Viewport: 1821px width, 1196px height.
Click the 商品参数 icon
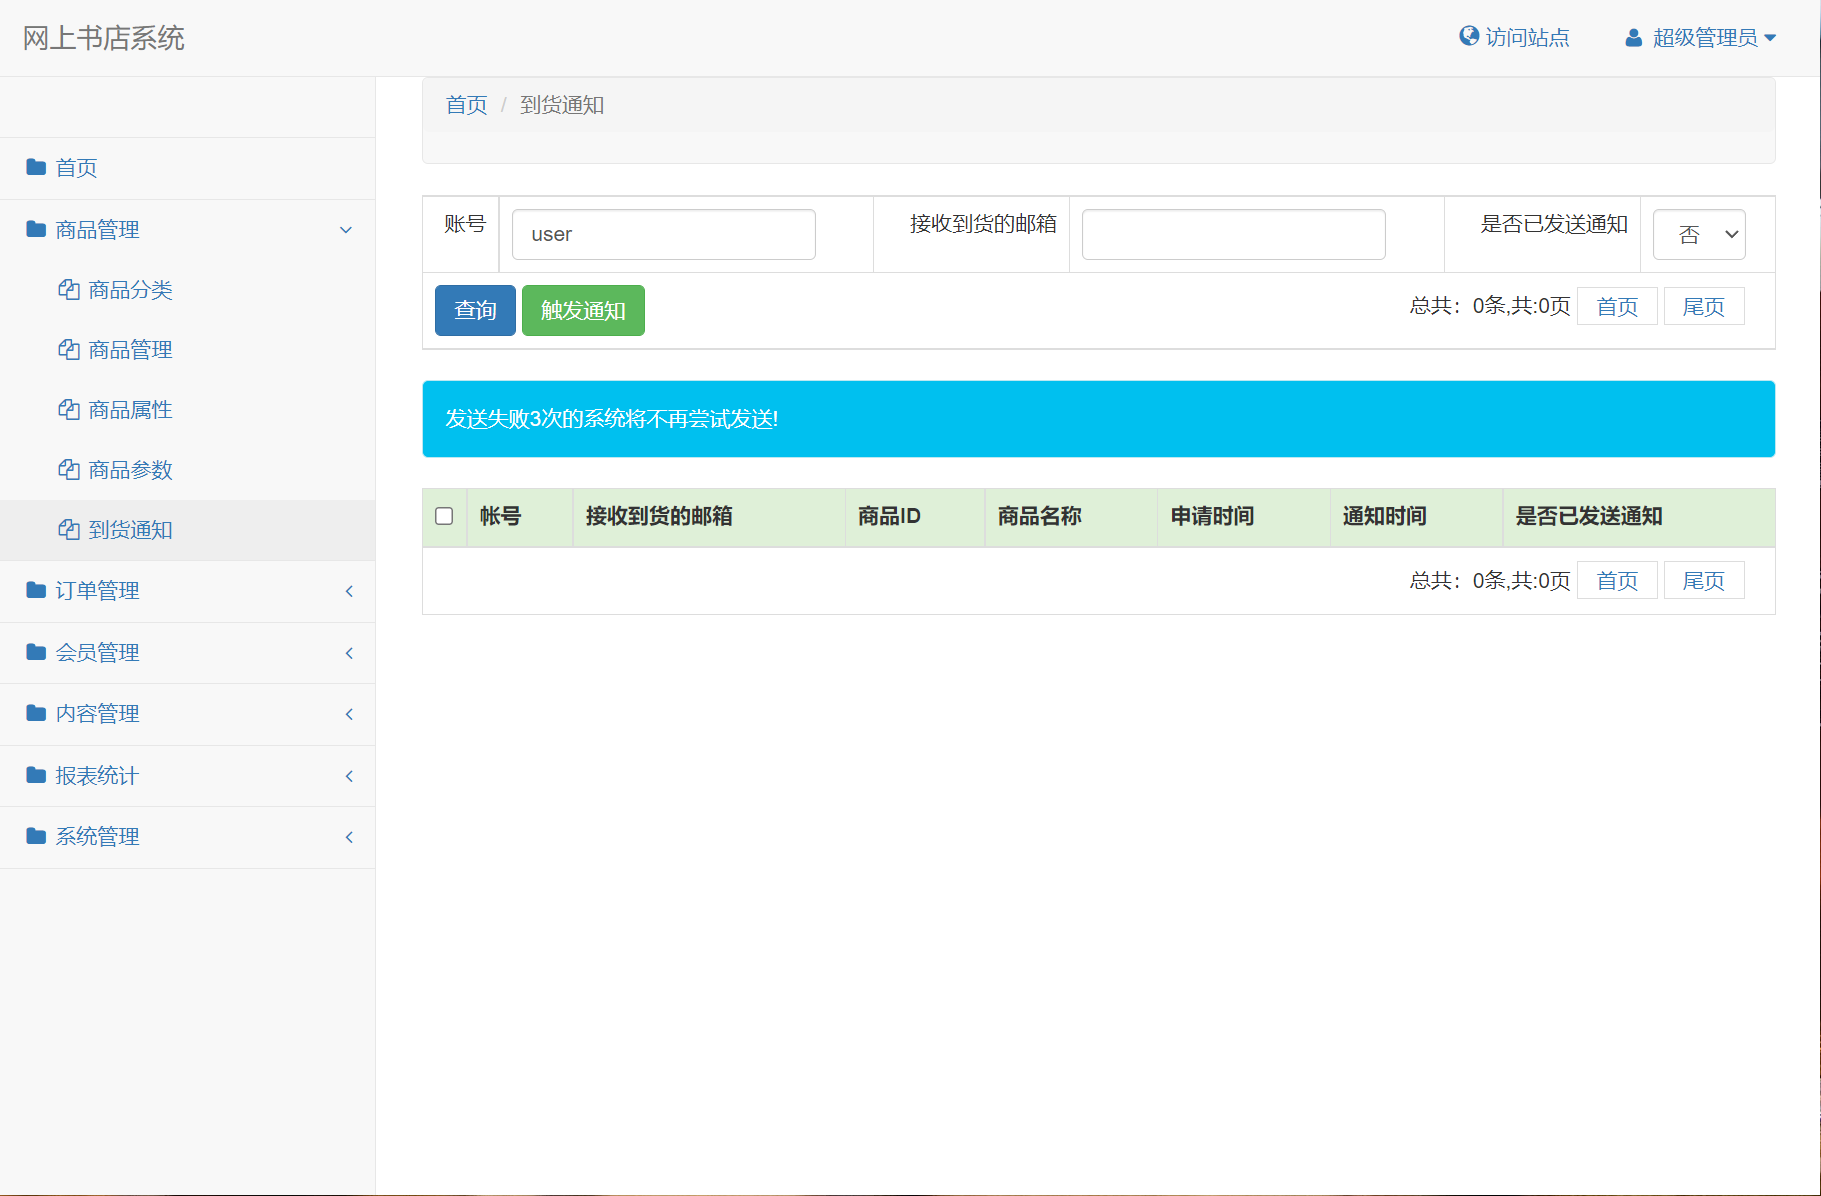click(68, 470)
